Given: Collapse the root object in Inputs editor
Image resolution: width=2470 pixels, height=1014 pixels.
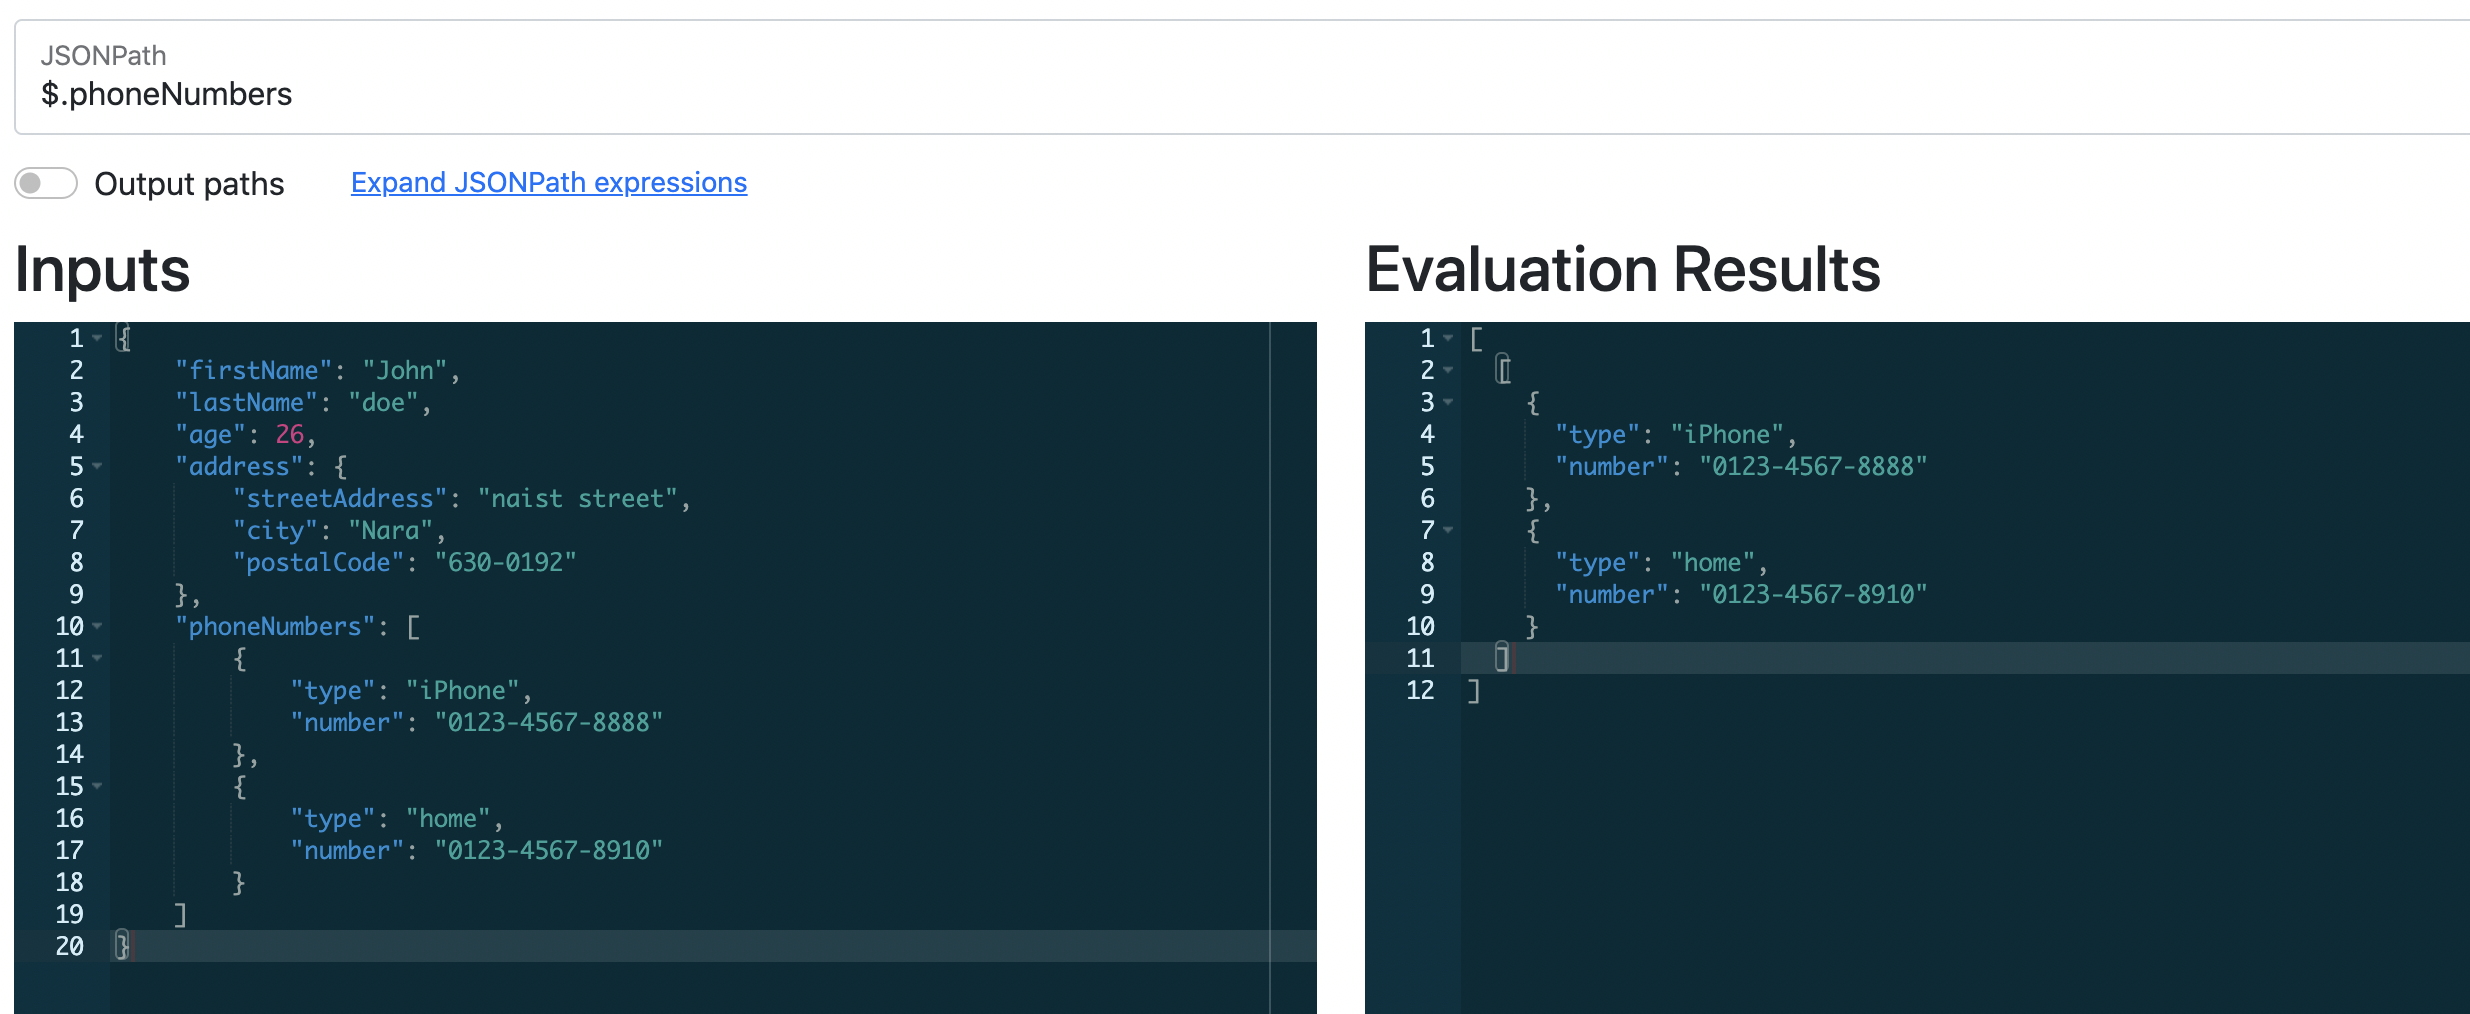Looking at the screenshot, I should coord(96,338).
